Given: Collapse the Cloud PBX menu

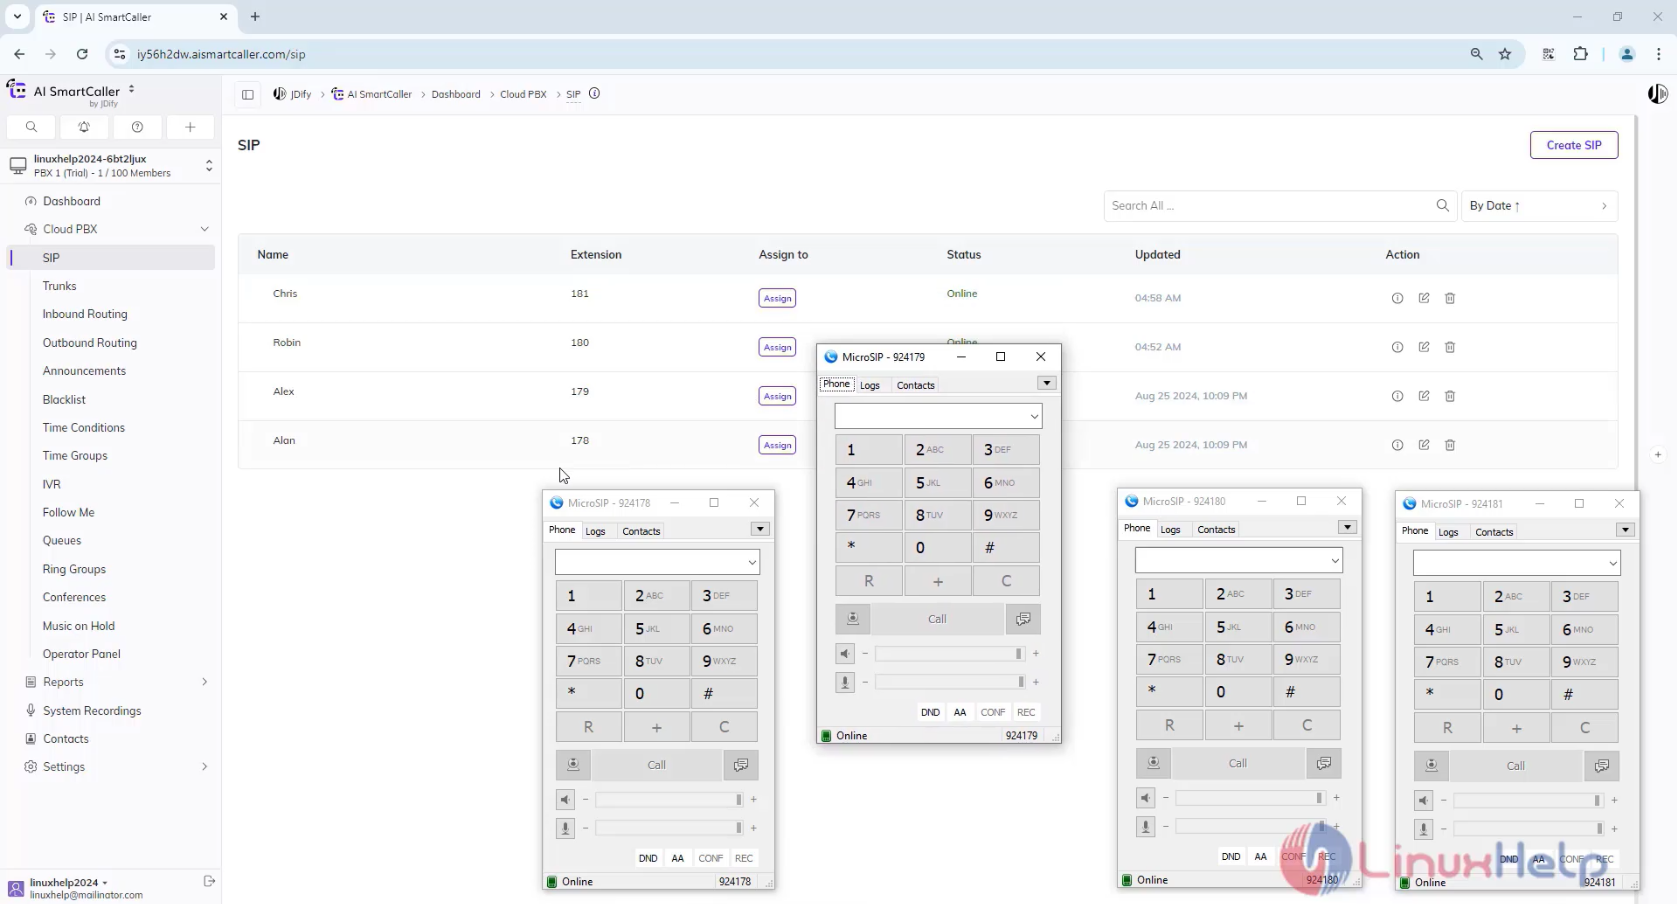Looking at the screenshot, I should [204, 229].
